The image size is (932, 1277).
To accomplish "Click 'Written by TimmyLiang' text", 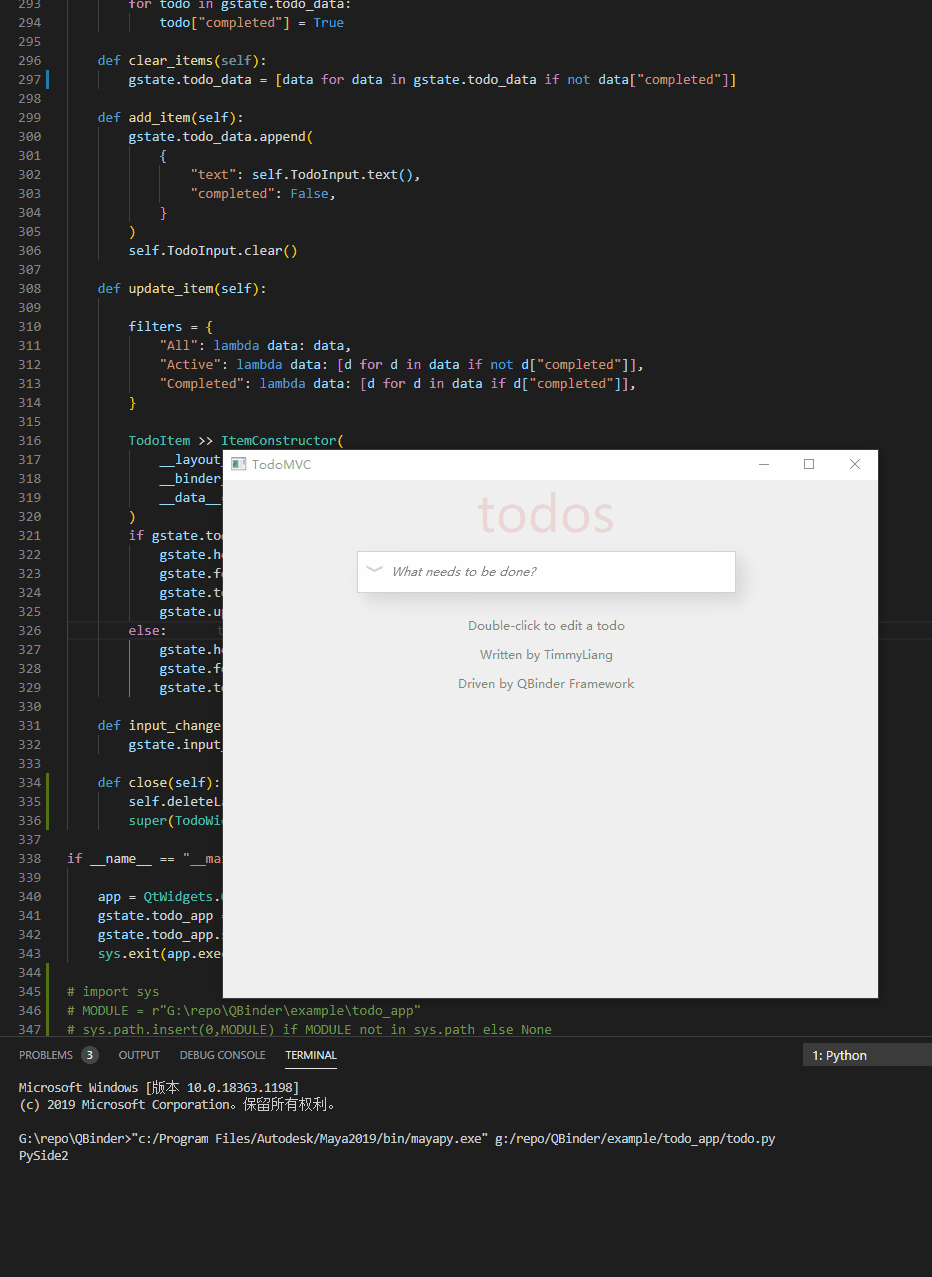I will [546, 655].
